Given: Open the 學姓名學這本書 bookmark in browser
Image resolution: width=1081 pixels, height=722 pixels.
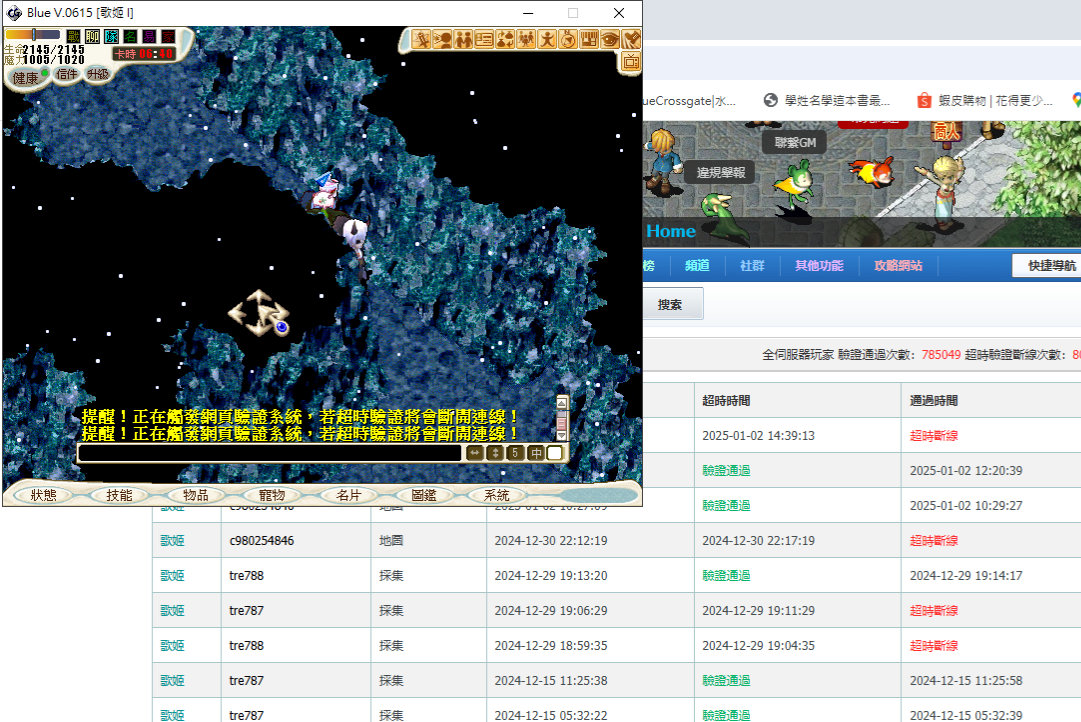Looking at the screenshot, I should pyautogui.click(x=827, y=101).
